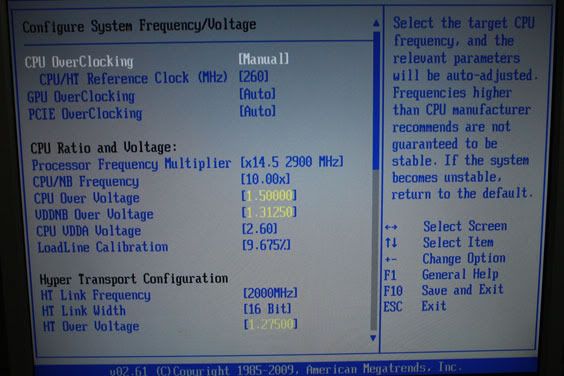564x376 pixels.
Task: Click the left-right arrows Select Screen icon
Action: point(391,227)
